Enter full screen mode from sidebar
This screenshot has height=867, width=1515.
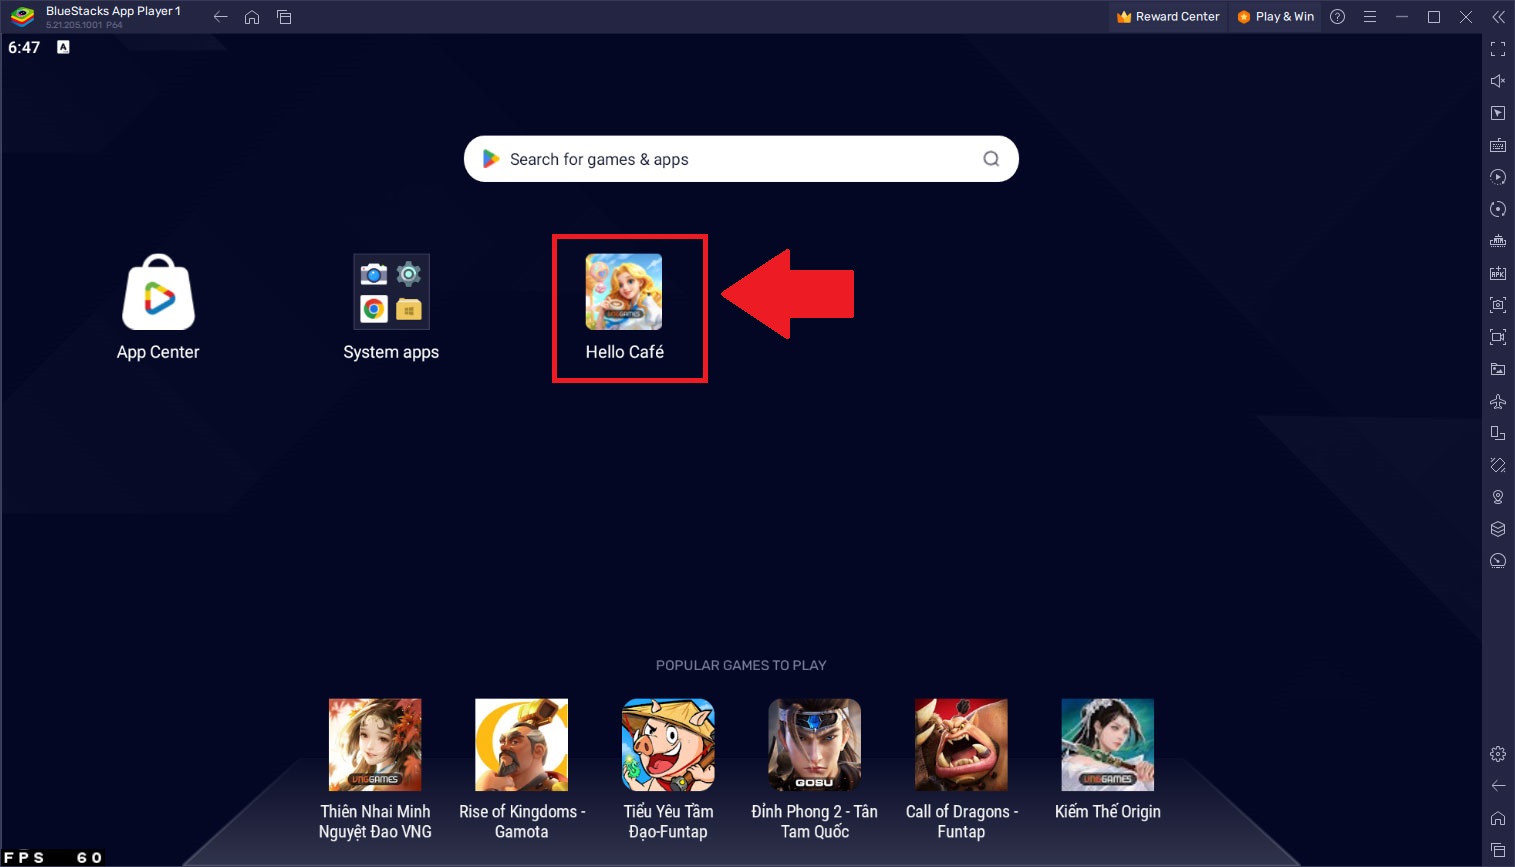[1498, 49]
